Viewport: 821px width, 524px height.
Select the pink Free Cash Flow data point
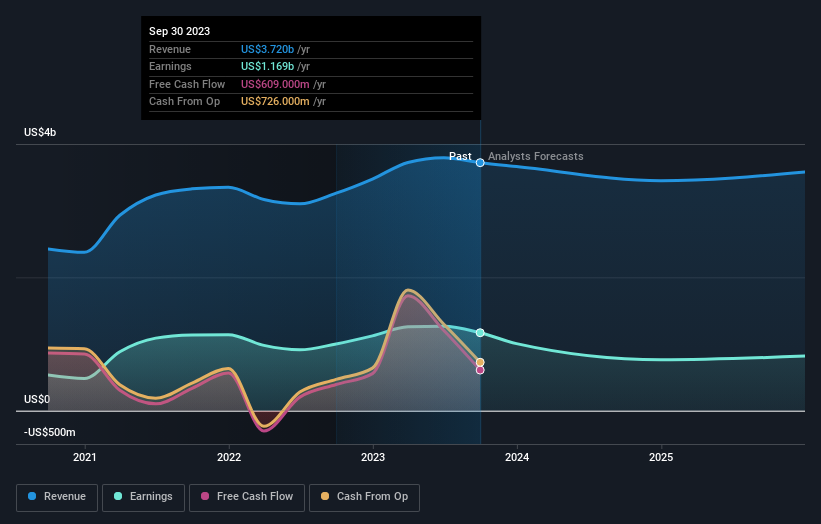click(480, 370)
